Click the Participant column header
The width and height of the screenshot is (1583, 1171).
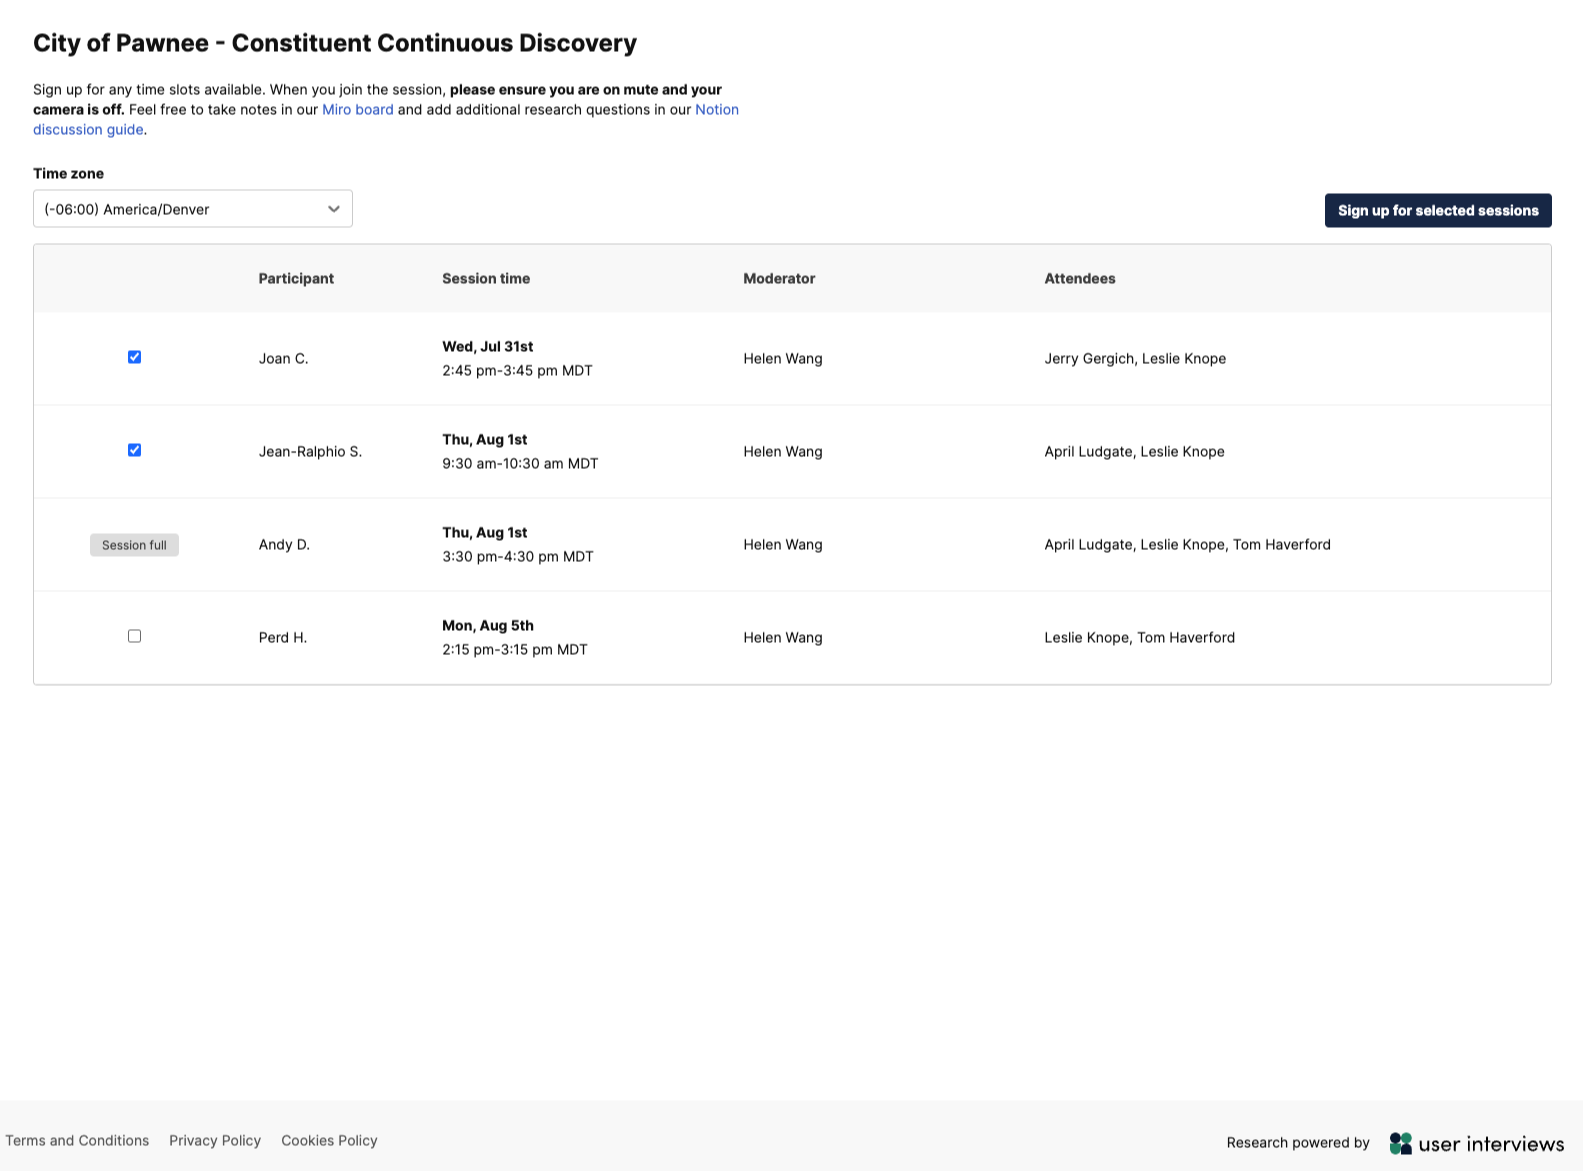[x=296, y=278]
